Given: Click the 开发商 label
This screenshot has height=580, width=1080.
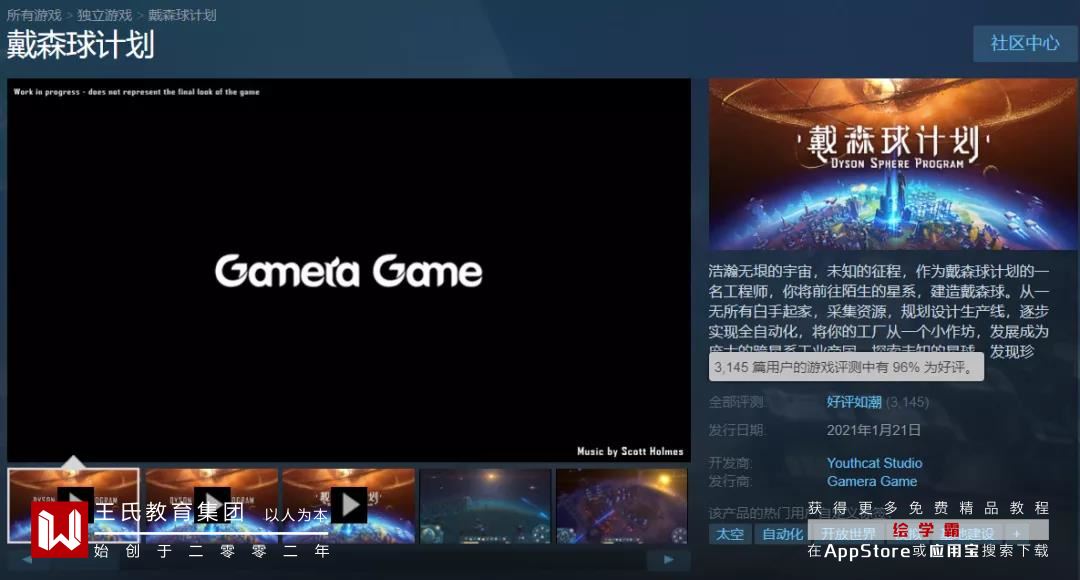Looking at the screenshot, I should point(729,463).
